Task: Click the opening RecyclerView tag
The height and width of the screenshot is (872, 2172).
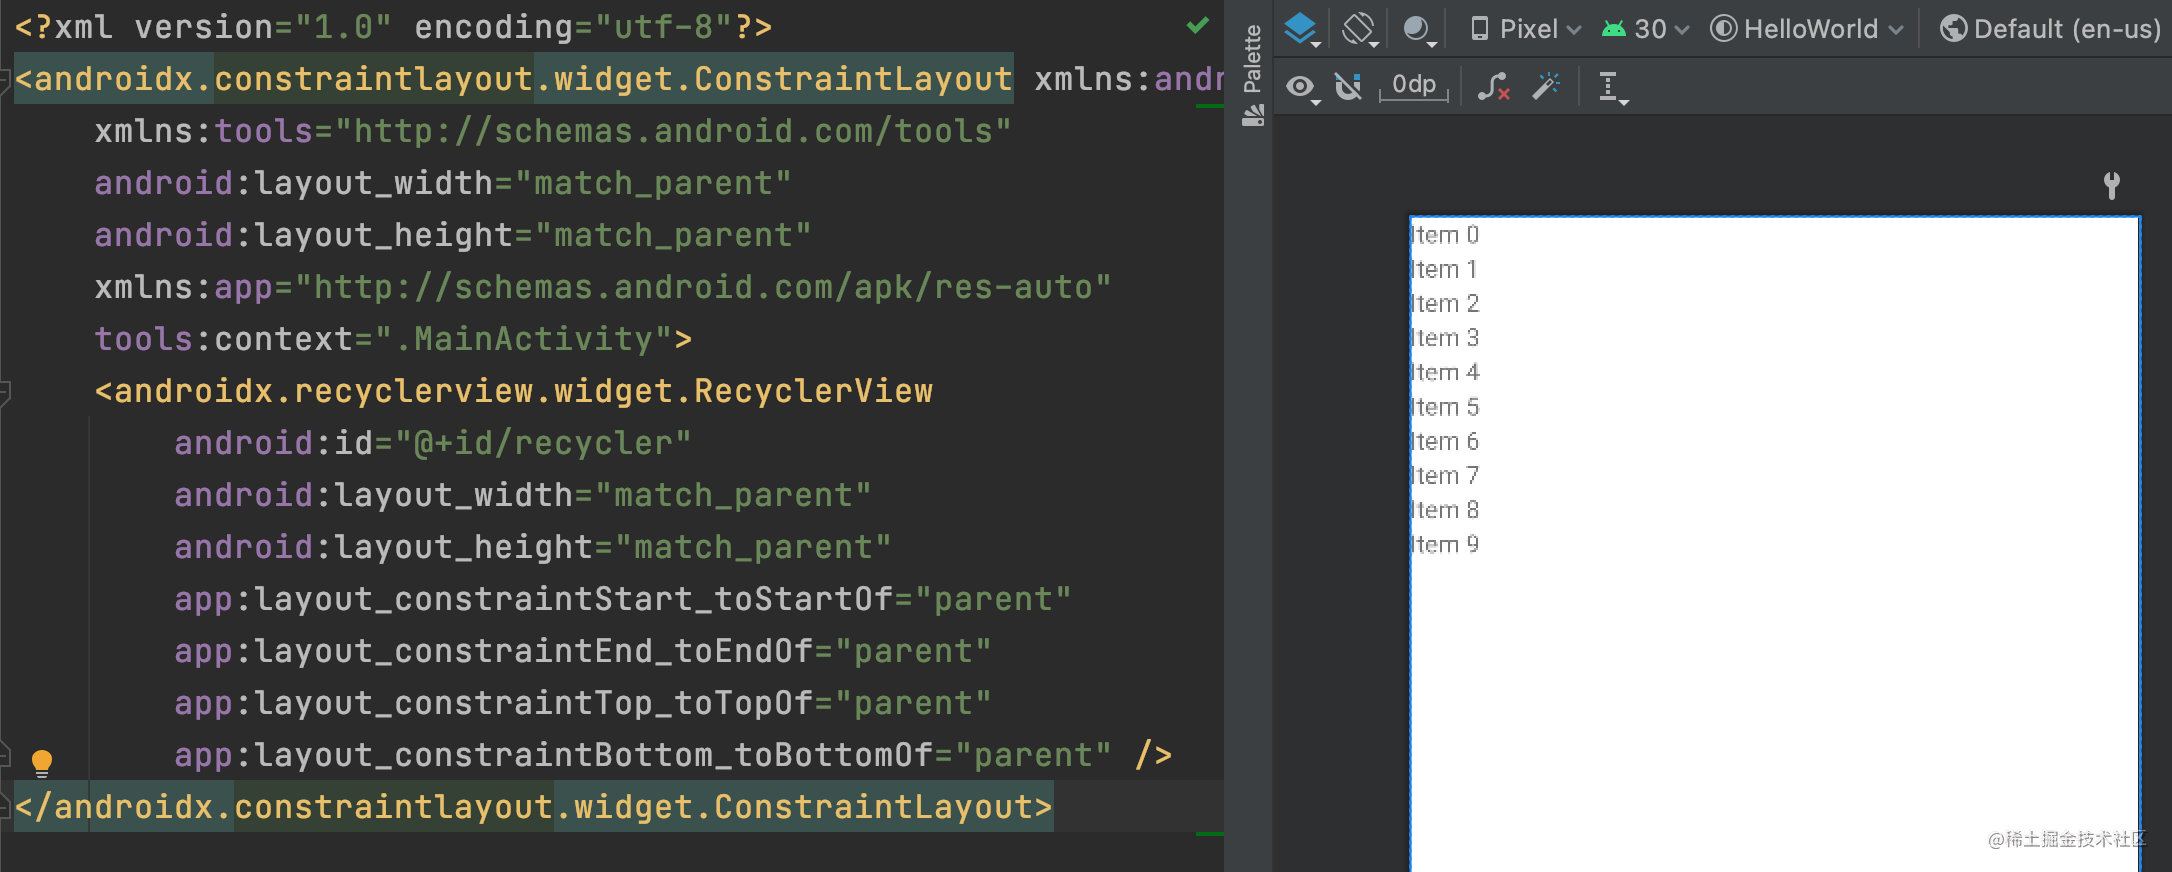Action: [x=513, y=391]
